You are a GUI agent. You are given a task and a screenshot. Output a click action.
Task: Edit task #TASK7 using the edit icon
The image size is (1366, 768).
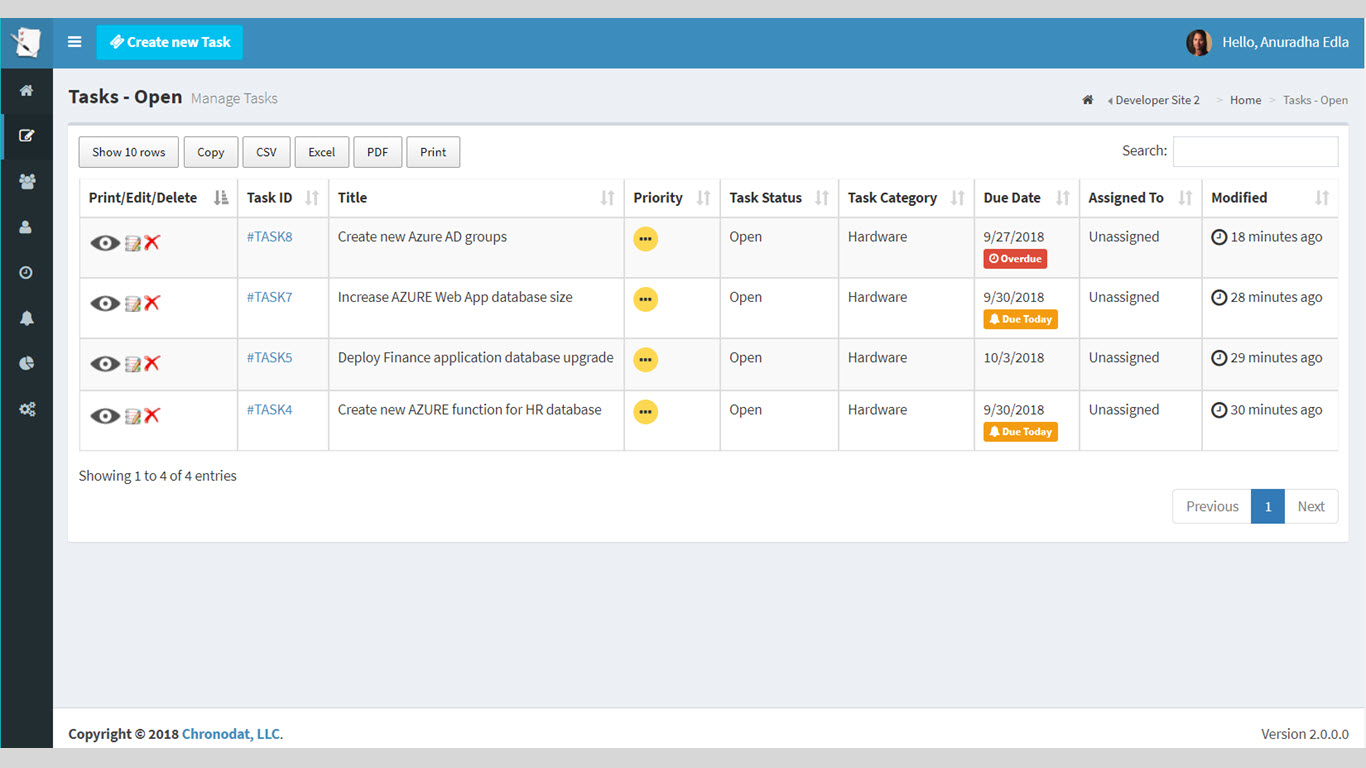tap(133, 303)
